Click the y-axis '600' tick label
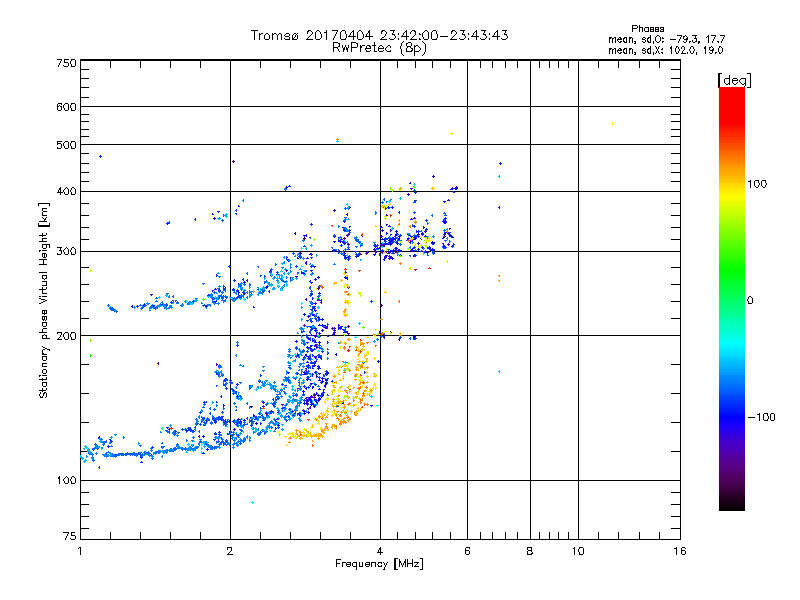This screenshot has height=600, width=800. 67,107
